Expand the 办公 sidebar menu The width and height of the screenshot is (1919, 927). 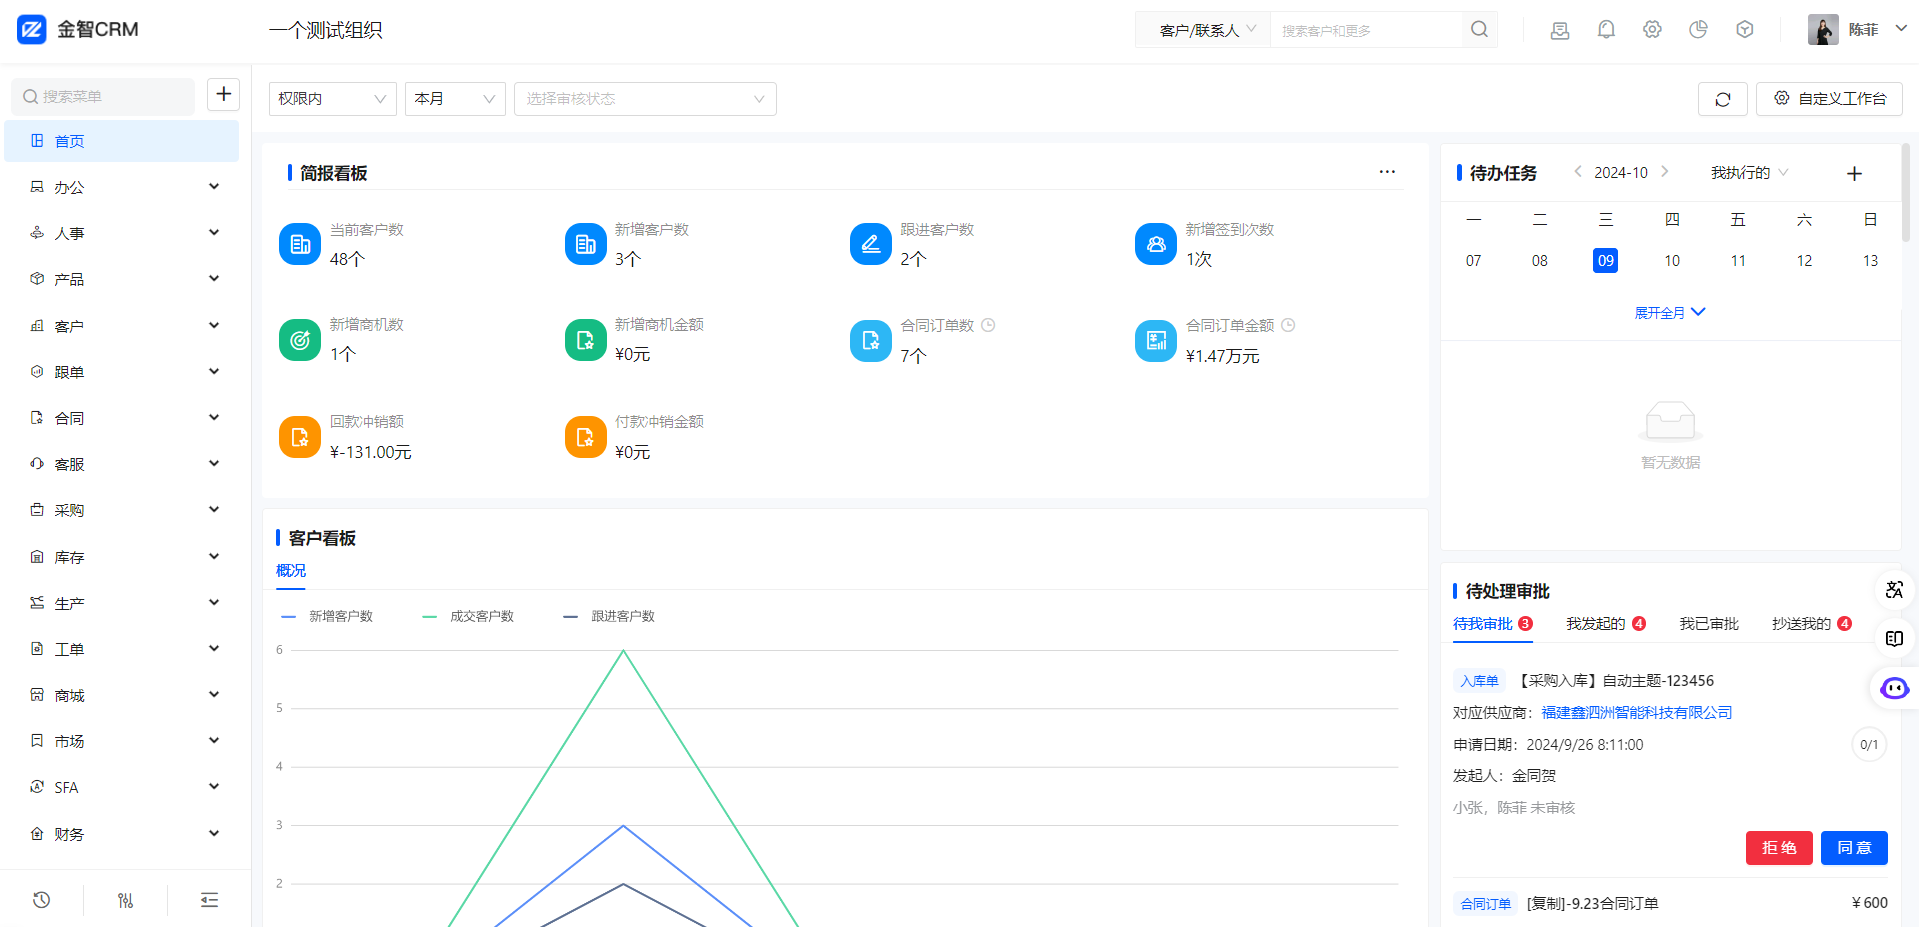click(122, 187)
